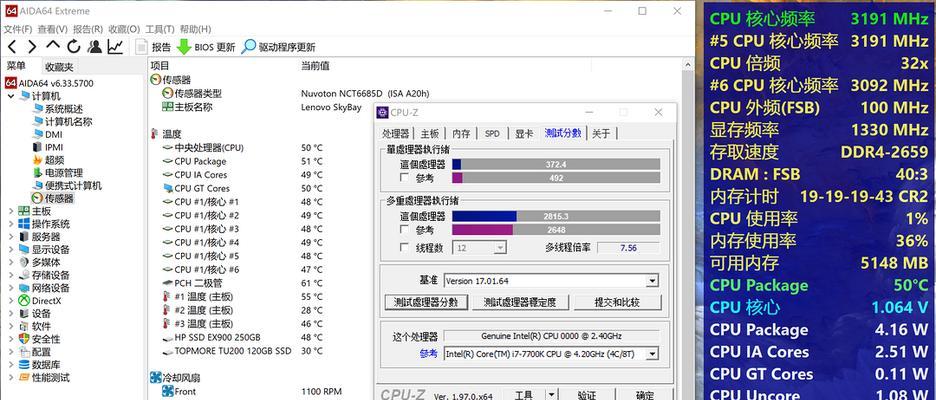Click CPU-Z 验证 button
Viewport: 936px width, 400px height.
(x=587, y=394)
